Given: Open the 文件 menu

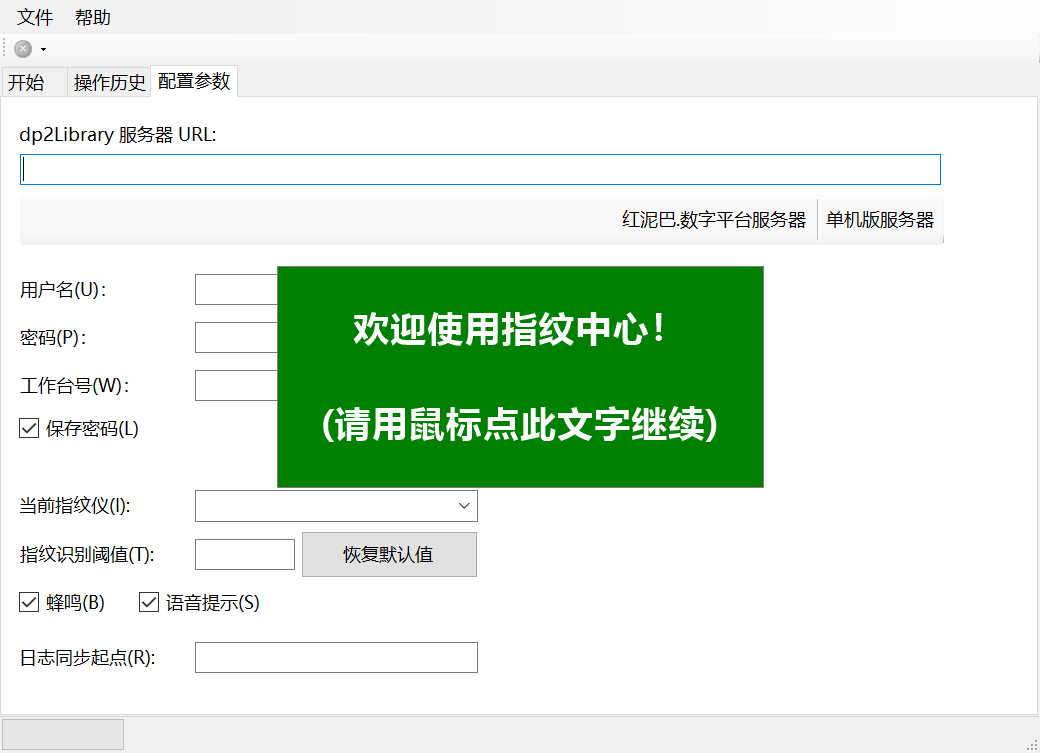Looking at the screenshot, I should (33, 17).
